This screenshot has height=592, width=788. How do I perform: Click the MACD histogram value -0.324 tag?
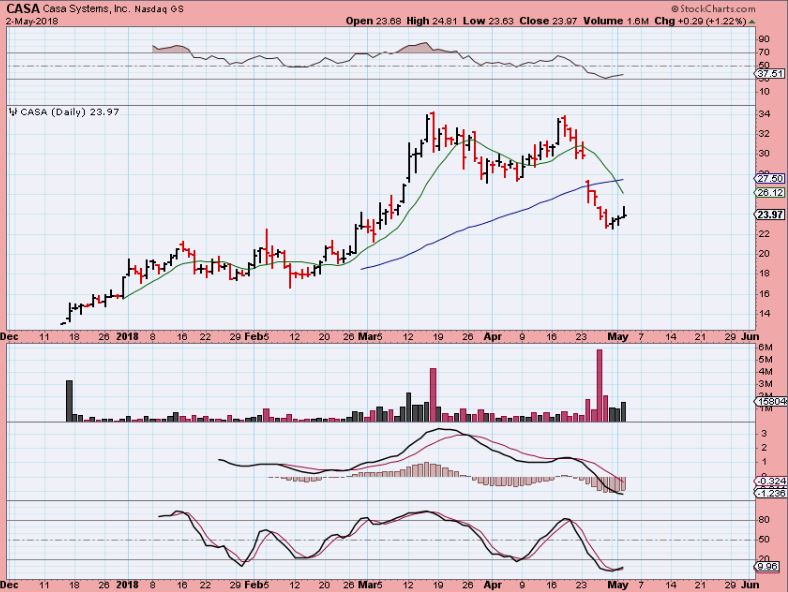pos(771,481)
